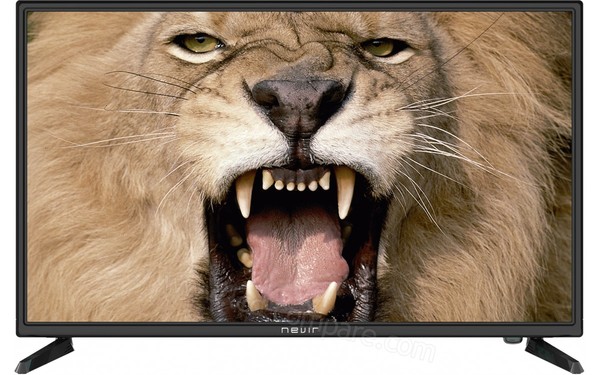Click the lion image on the TV screen
Viewport: 600px width, 375px height.
click(300, 166)
